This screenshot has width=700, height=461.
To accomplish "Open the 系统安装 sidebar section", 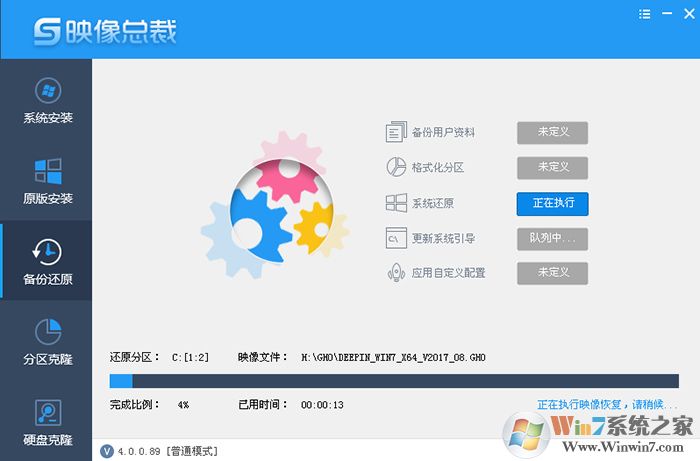I will (47, 99).
